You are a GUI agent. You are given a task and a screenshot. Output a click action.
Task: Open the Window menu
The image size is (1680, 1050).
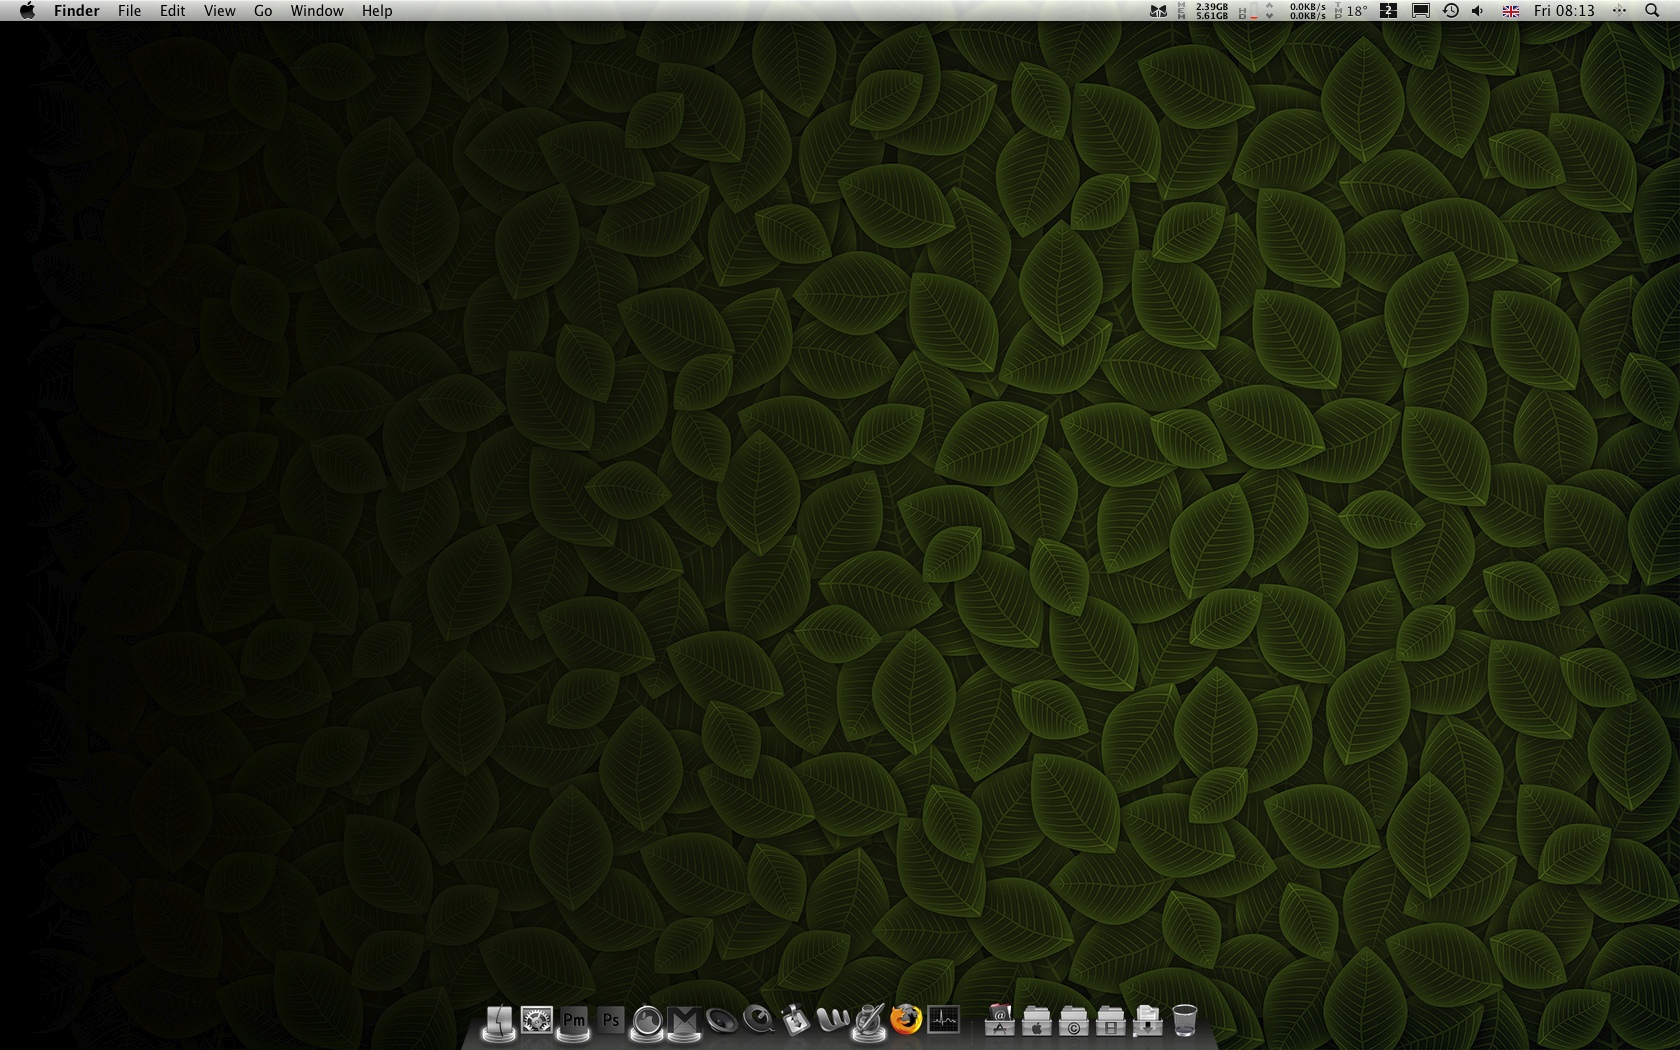point(317,10)
